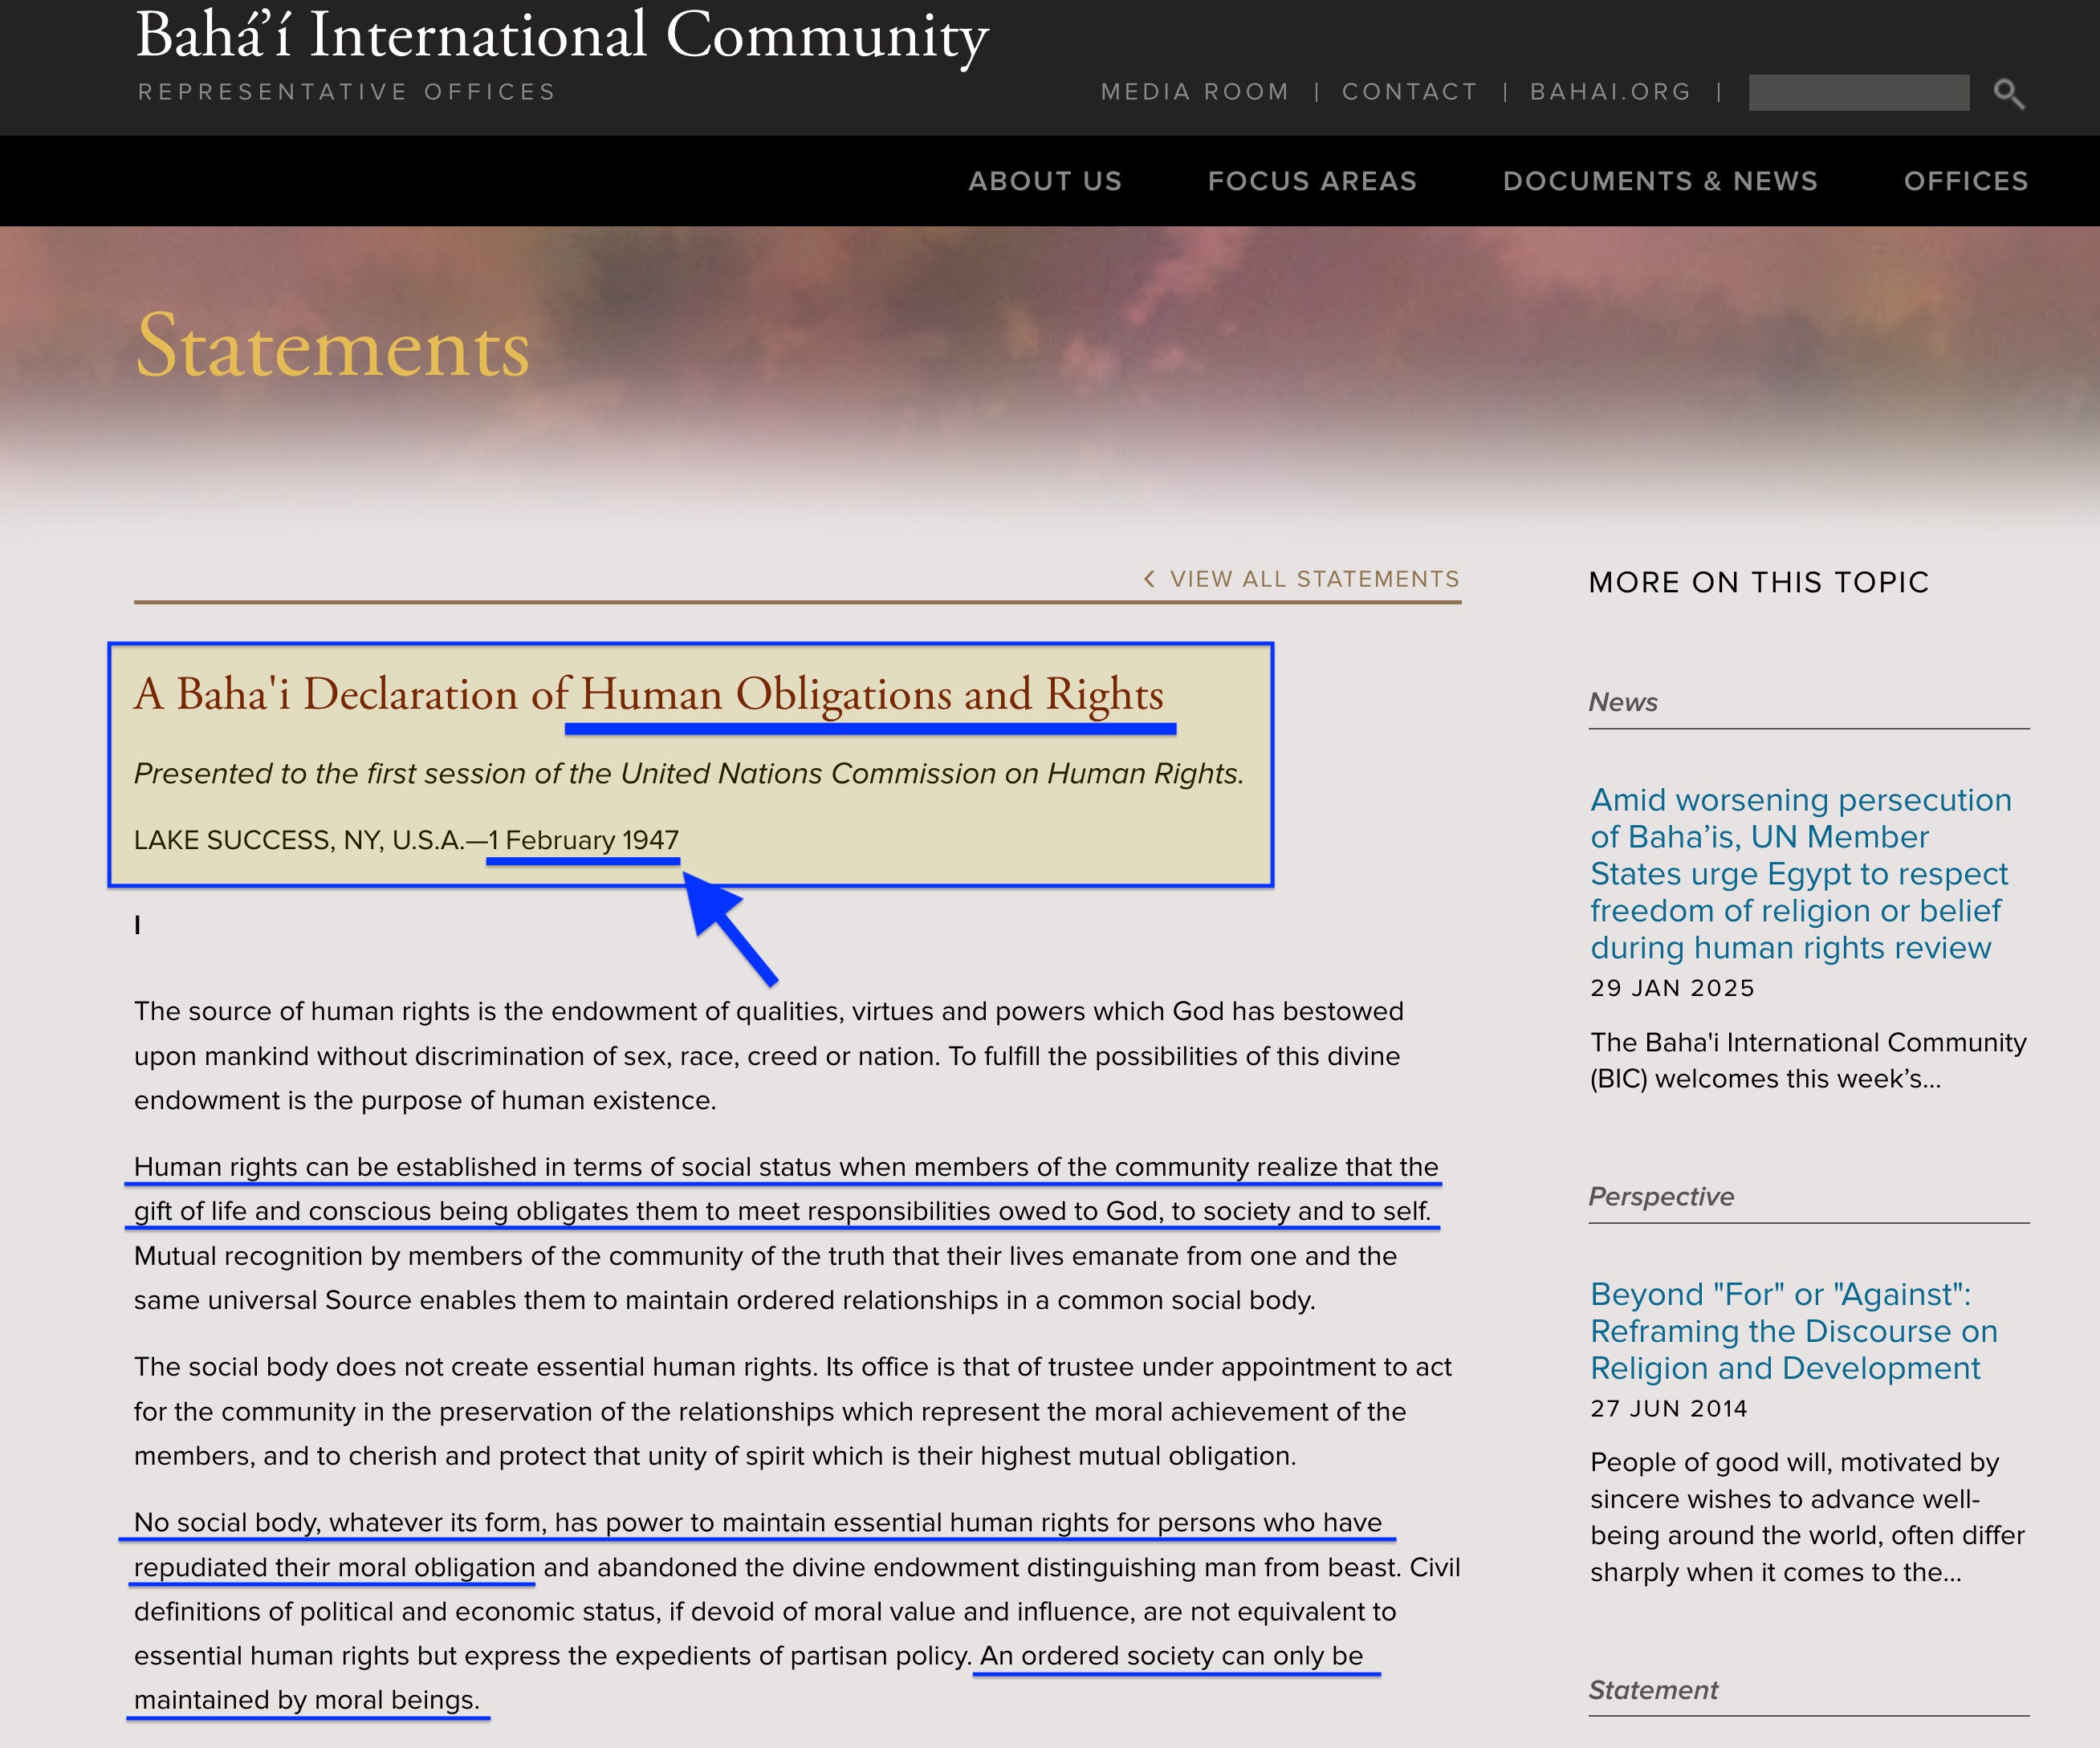Click the Perspective section label
Screen dimensions: 2100x1748
(1661, 1196)
